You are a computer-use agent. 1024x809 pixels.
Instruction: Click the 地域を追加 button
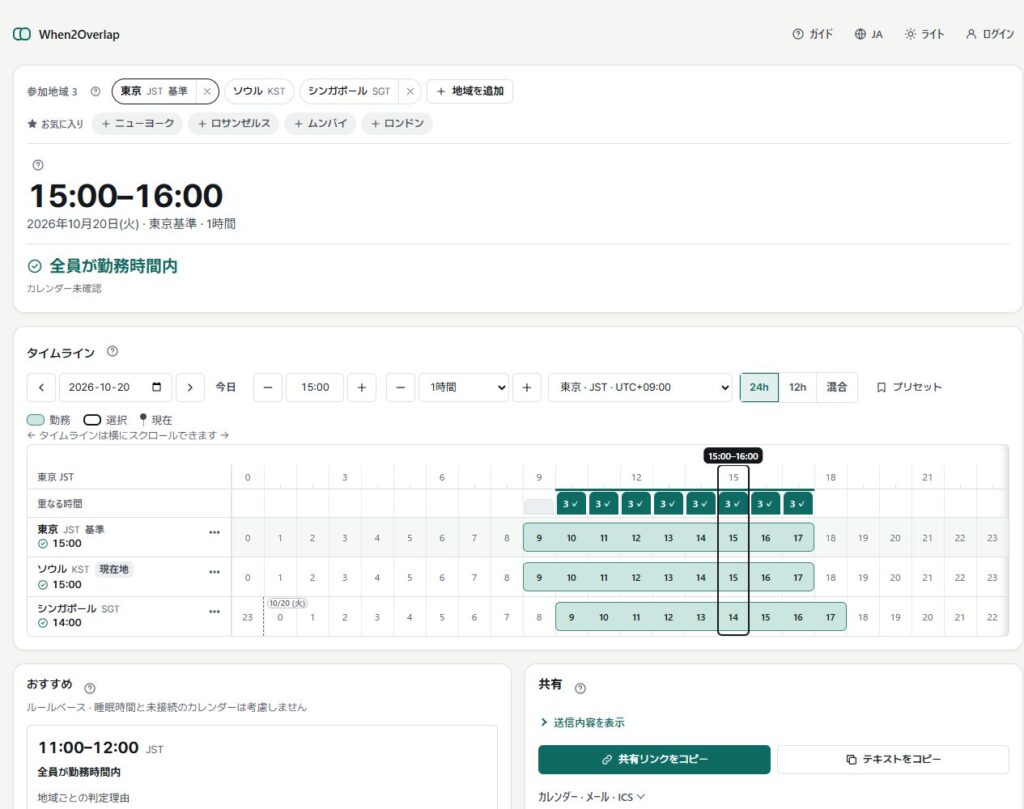point(470,91)
